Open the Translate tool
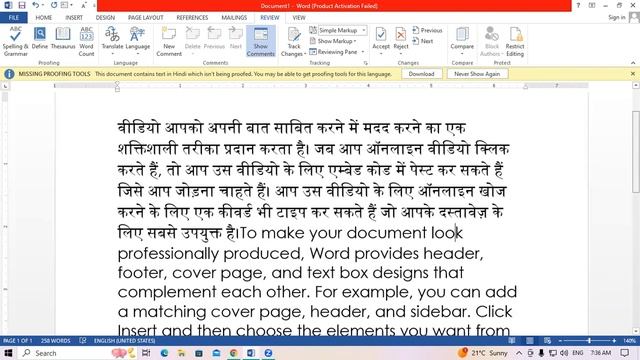This screenshot has height=360, width=640. [112, 41]
